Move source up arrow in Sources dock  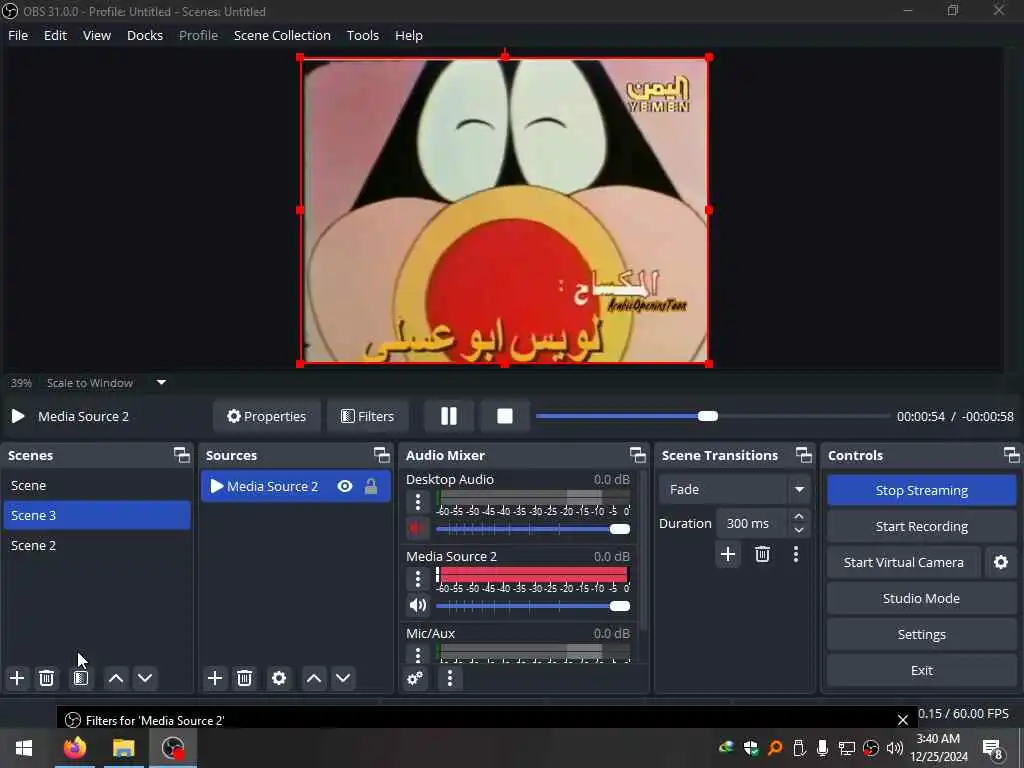point(313,678)
